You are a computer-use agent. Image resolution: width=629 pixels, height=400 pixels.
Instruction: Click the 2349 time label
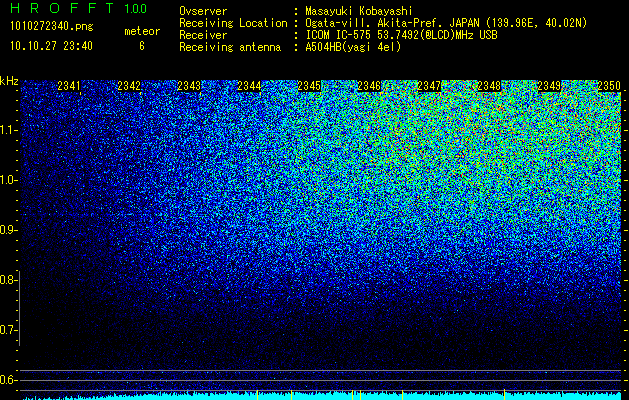pos(549,86)
